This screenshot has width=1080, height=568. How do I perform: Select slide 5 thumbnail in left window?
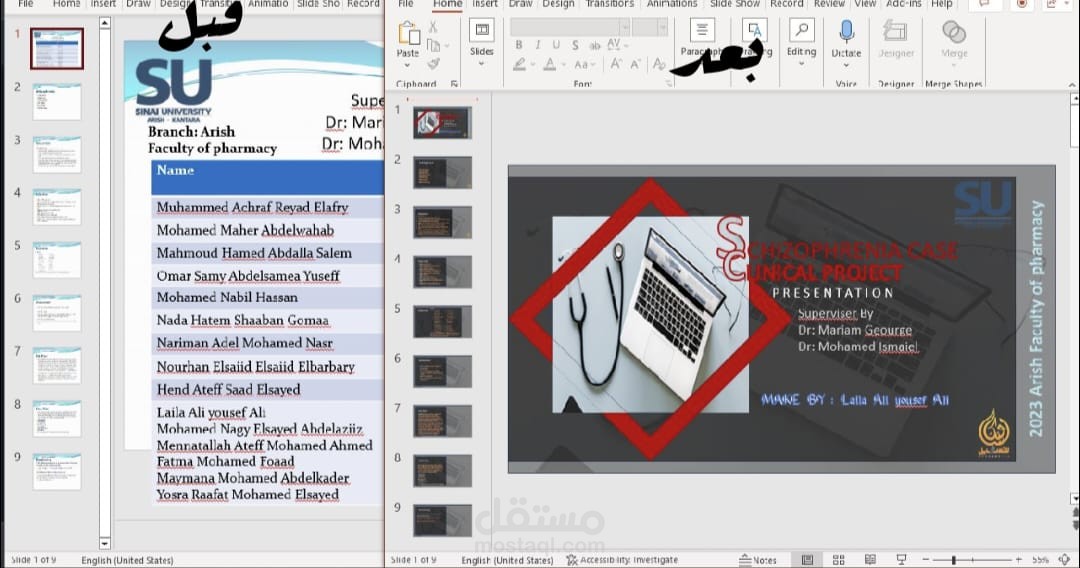56,260
